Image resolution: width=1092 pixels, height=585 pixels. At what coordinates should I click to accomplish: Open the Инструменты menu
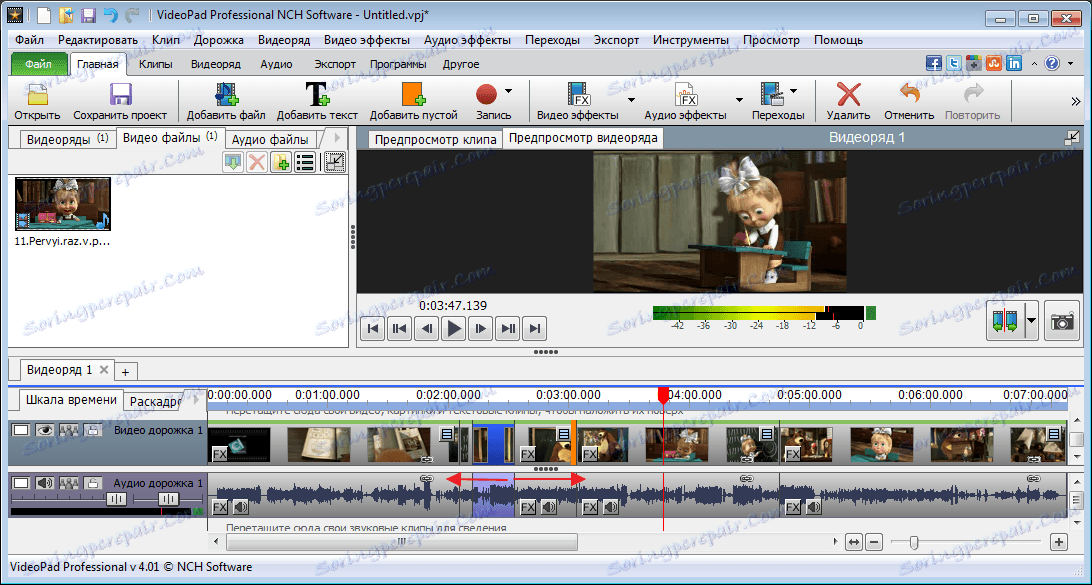[691, 40]
